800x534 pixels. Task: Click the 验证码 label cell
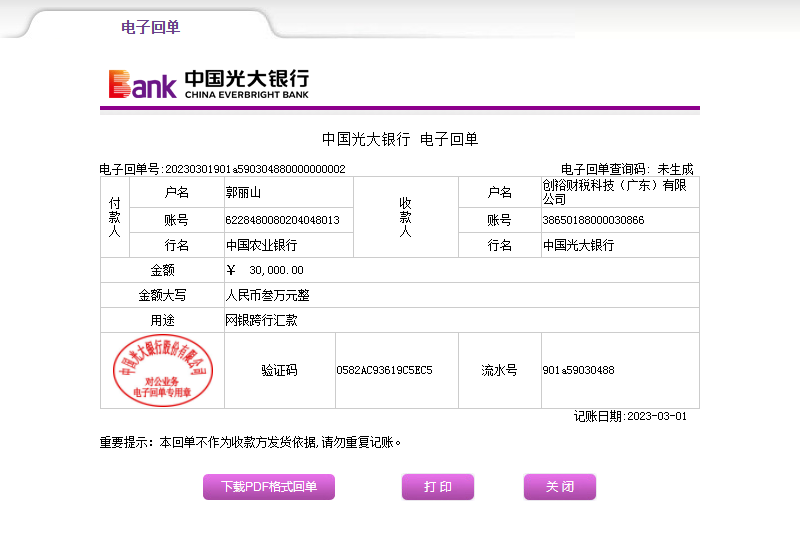point(280,370)
